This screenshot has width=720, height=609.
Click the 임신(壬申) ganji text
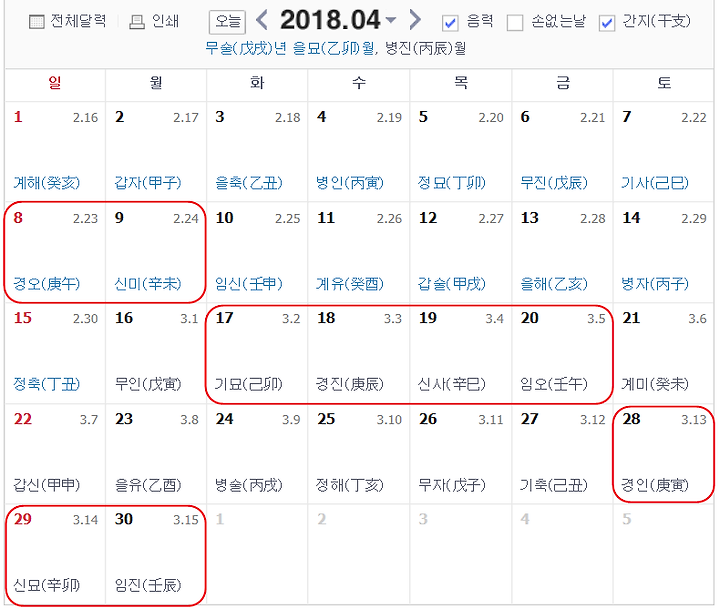(249, 284)
